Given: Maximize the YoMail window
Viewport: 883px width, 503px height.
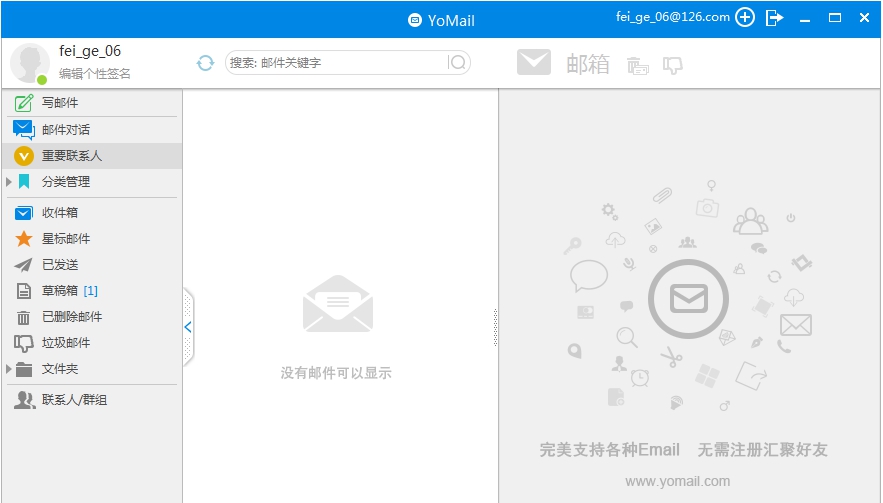Looking at the screenshot, I should coord(835,18).
